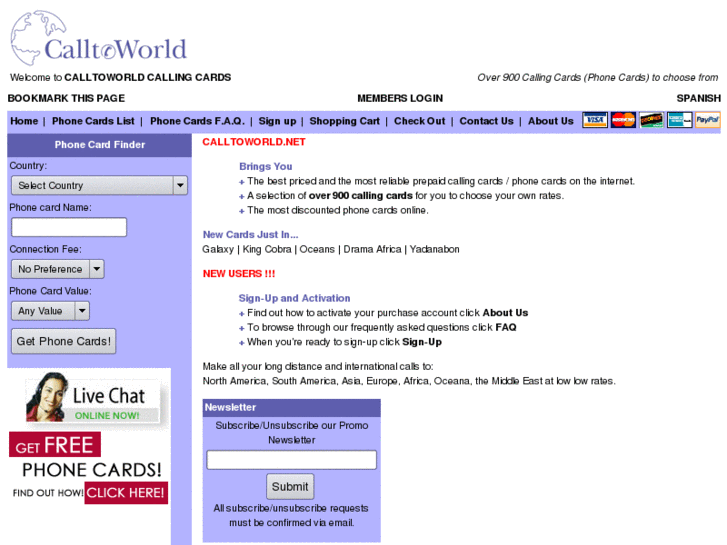
Task: Open MEMBERS LOGIN link
Action: (400, 98)
